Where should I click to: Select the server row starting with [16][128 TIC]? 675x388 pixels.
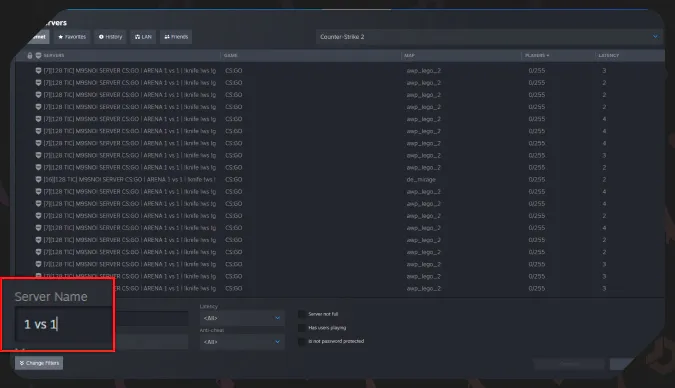340,180
